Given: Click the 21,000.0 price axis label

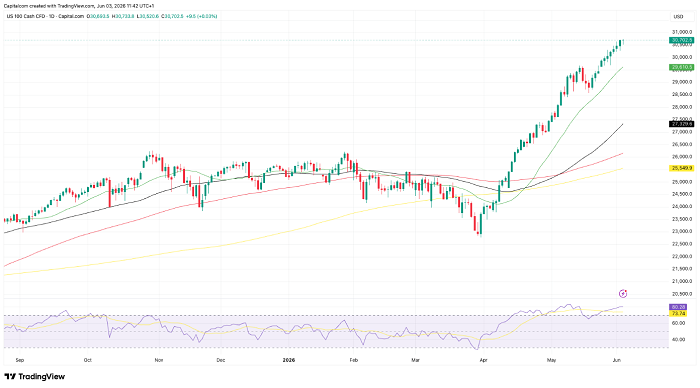Looking at the screenshot, I should (682, 281).
